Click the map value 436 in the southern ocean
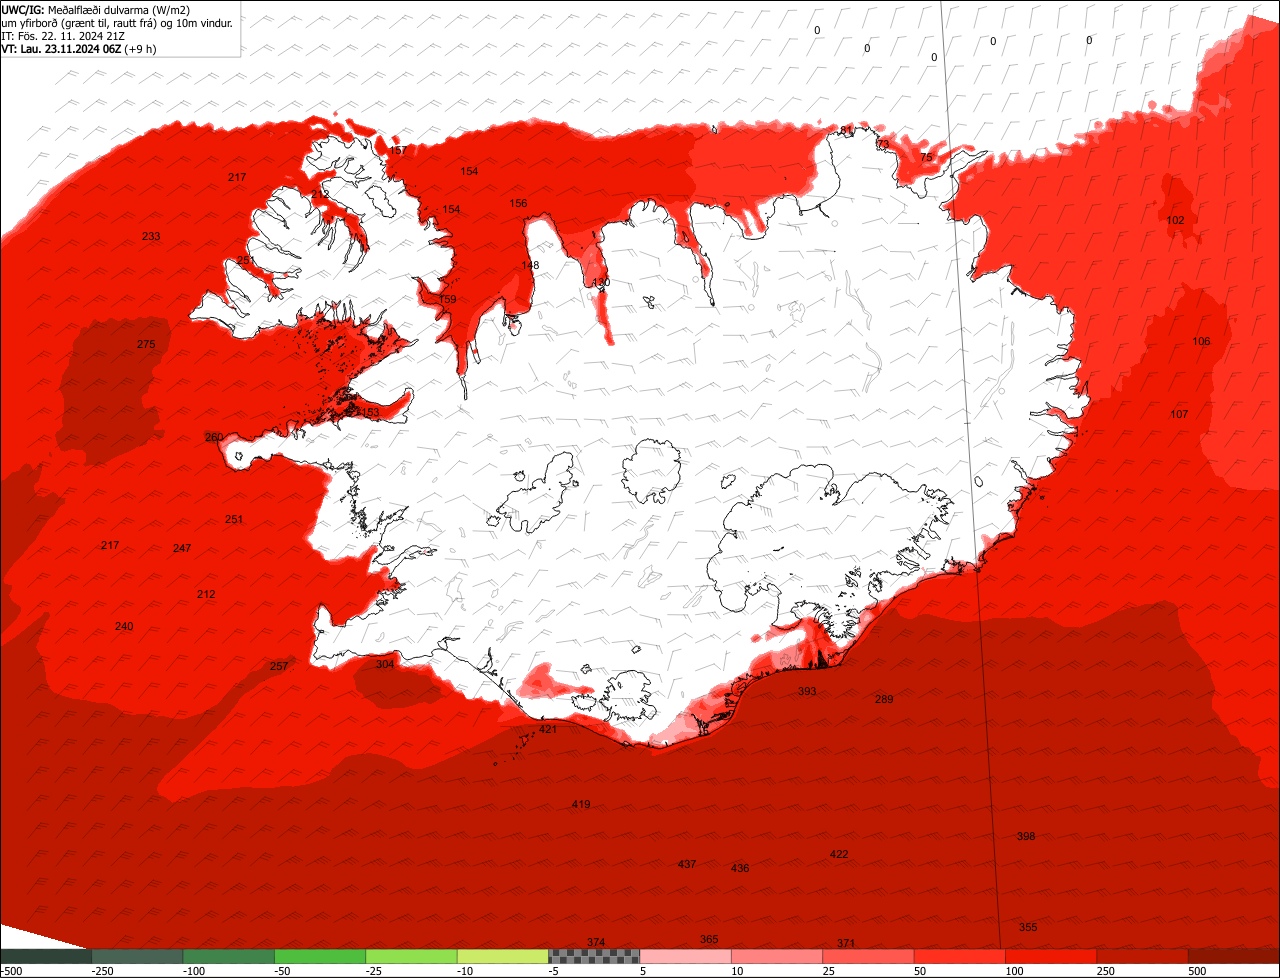This screenshot has width=1280, height=978. tap(740, 869)
